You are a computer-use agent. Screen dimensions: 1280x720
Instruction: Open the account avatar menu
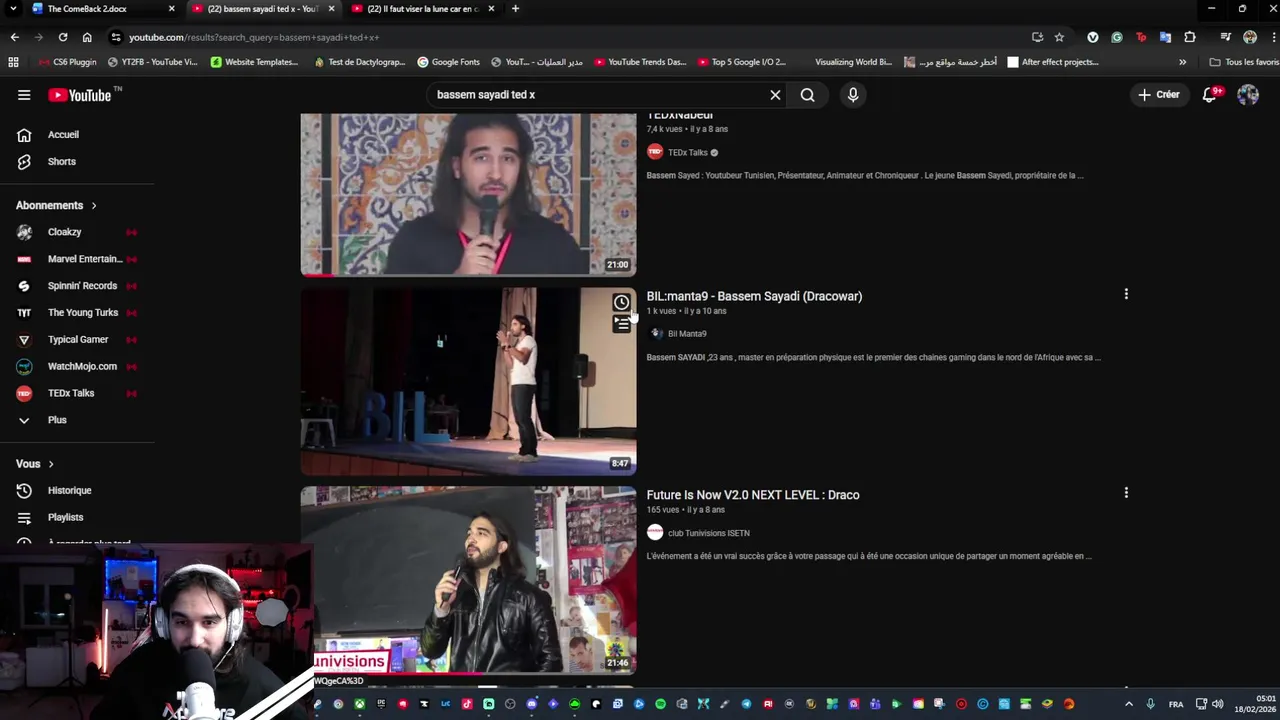tap(1248, 95)
